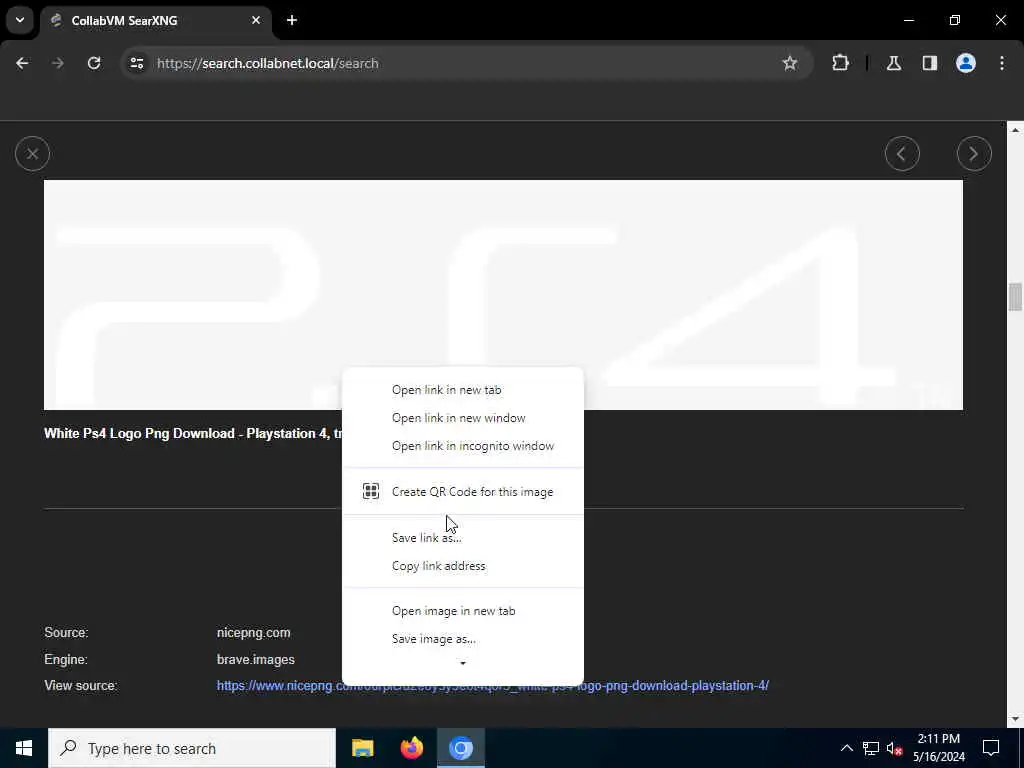Open the clock showing 2:11 PM

pos(938,748)
